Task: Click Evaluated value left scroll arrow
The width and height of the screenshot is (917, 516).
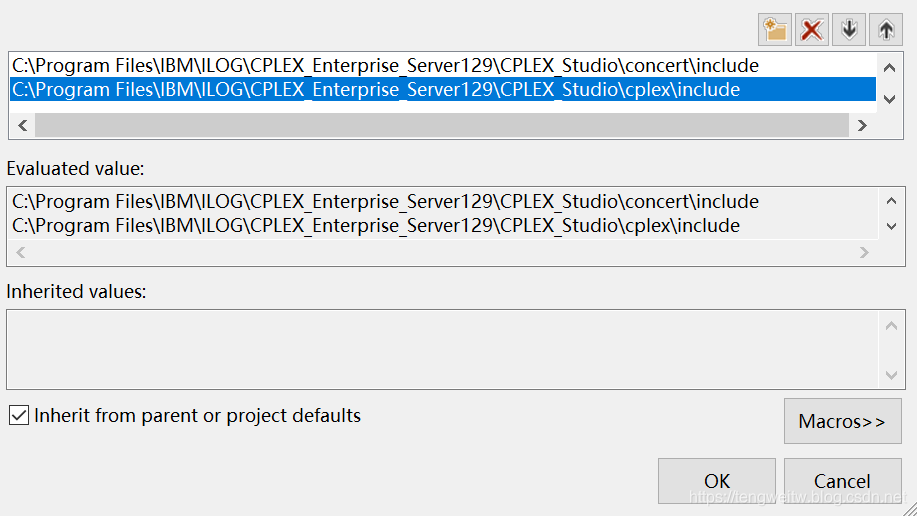Action: 21,253
